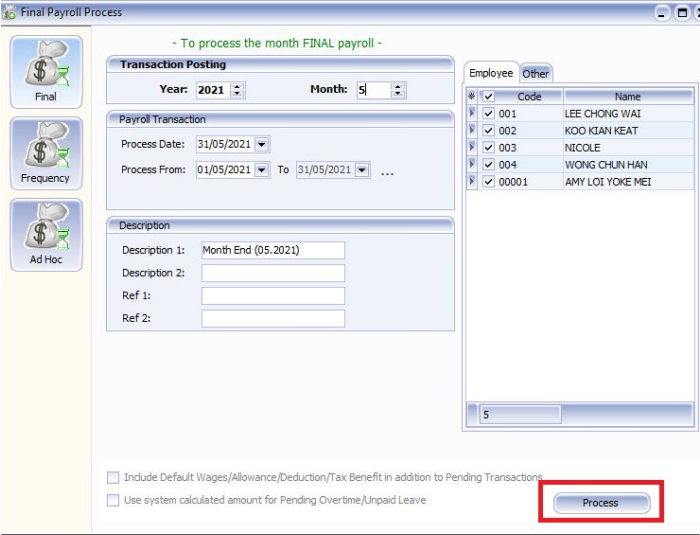Screen dimensions: 700x535
Task: Open the Process To date dropdown
Action: click(x=361, y=170)
